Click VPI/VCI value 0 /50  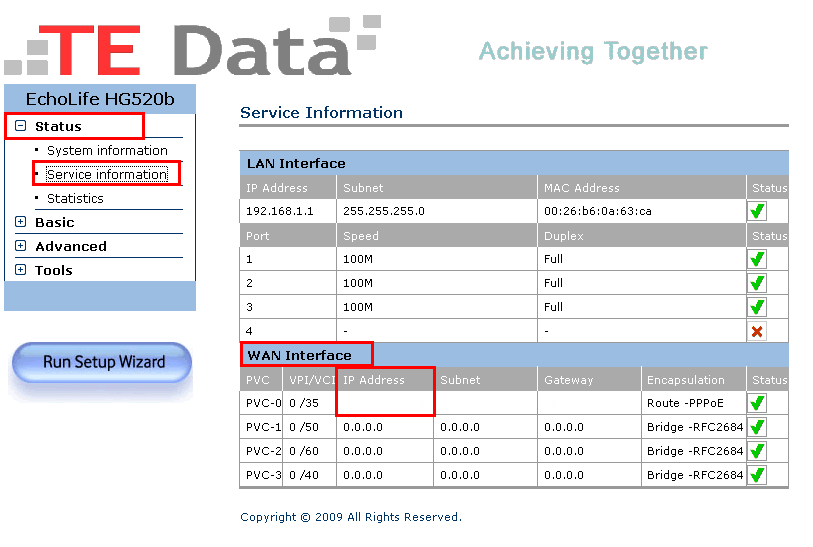point(304,427)
